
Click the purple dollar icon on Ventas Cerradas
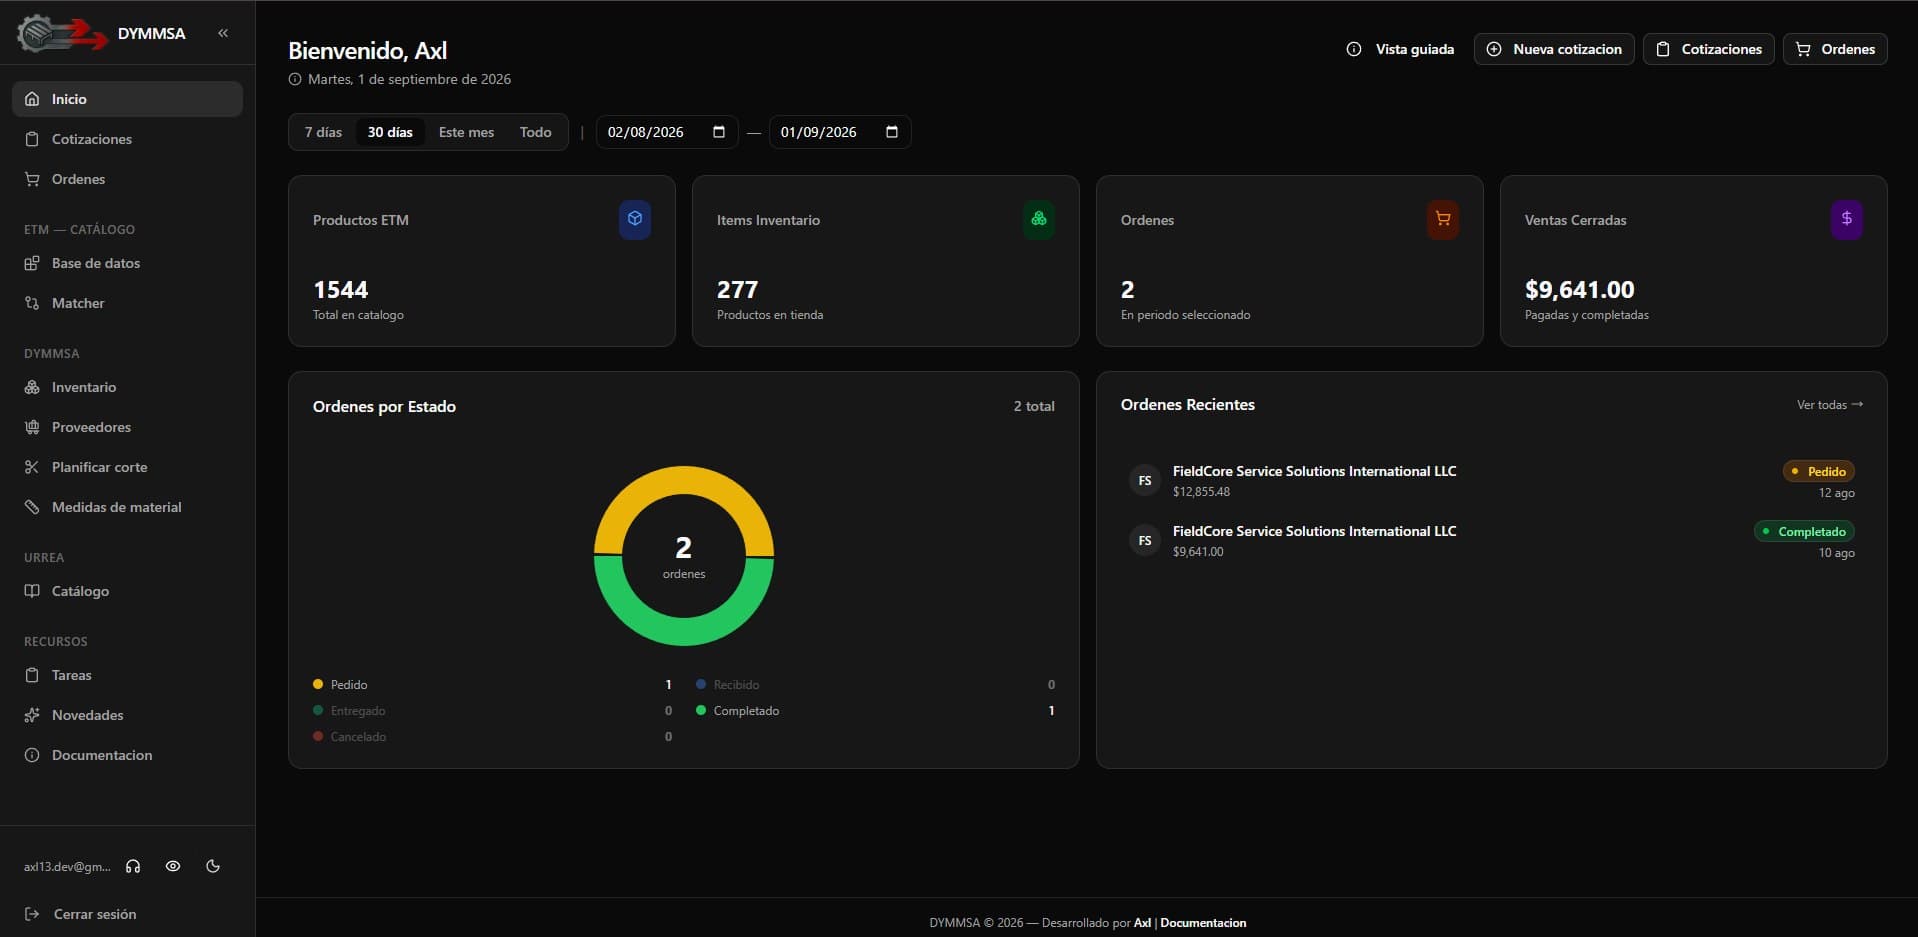coord(1847,219)
